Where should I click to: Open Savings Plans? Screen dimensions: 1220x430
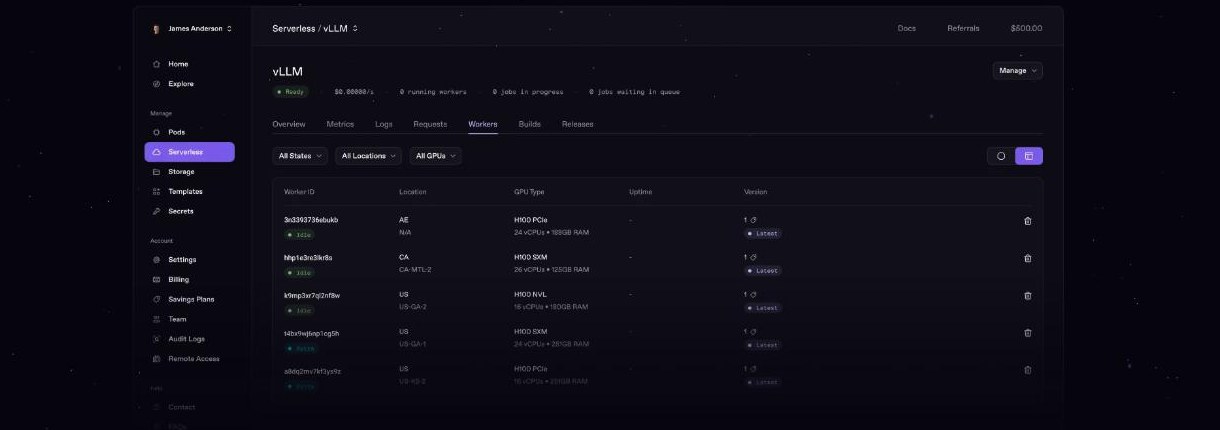tap(189, 299)
